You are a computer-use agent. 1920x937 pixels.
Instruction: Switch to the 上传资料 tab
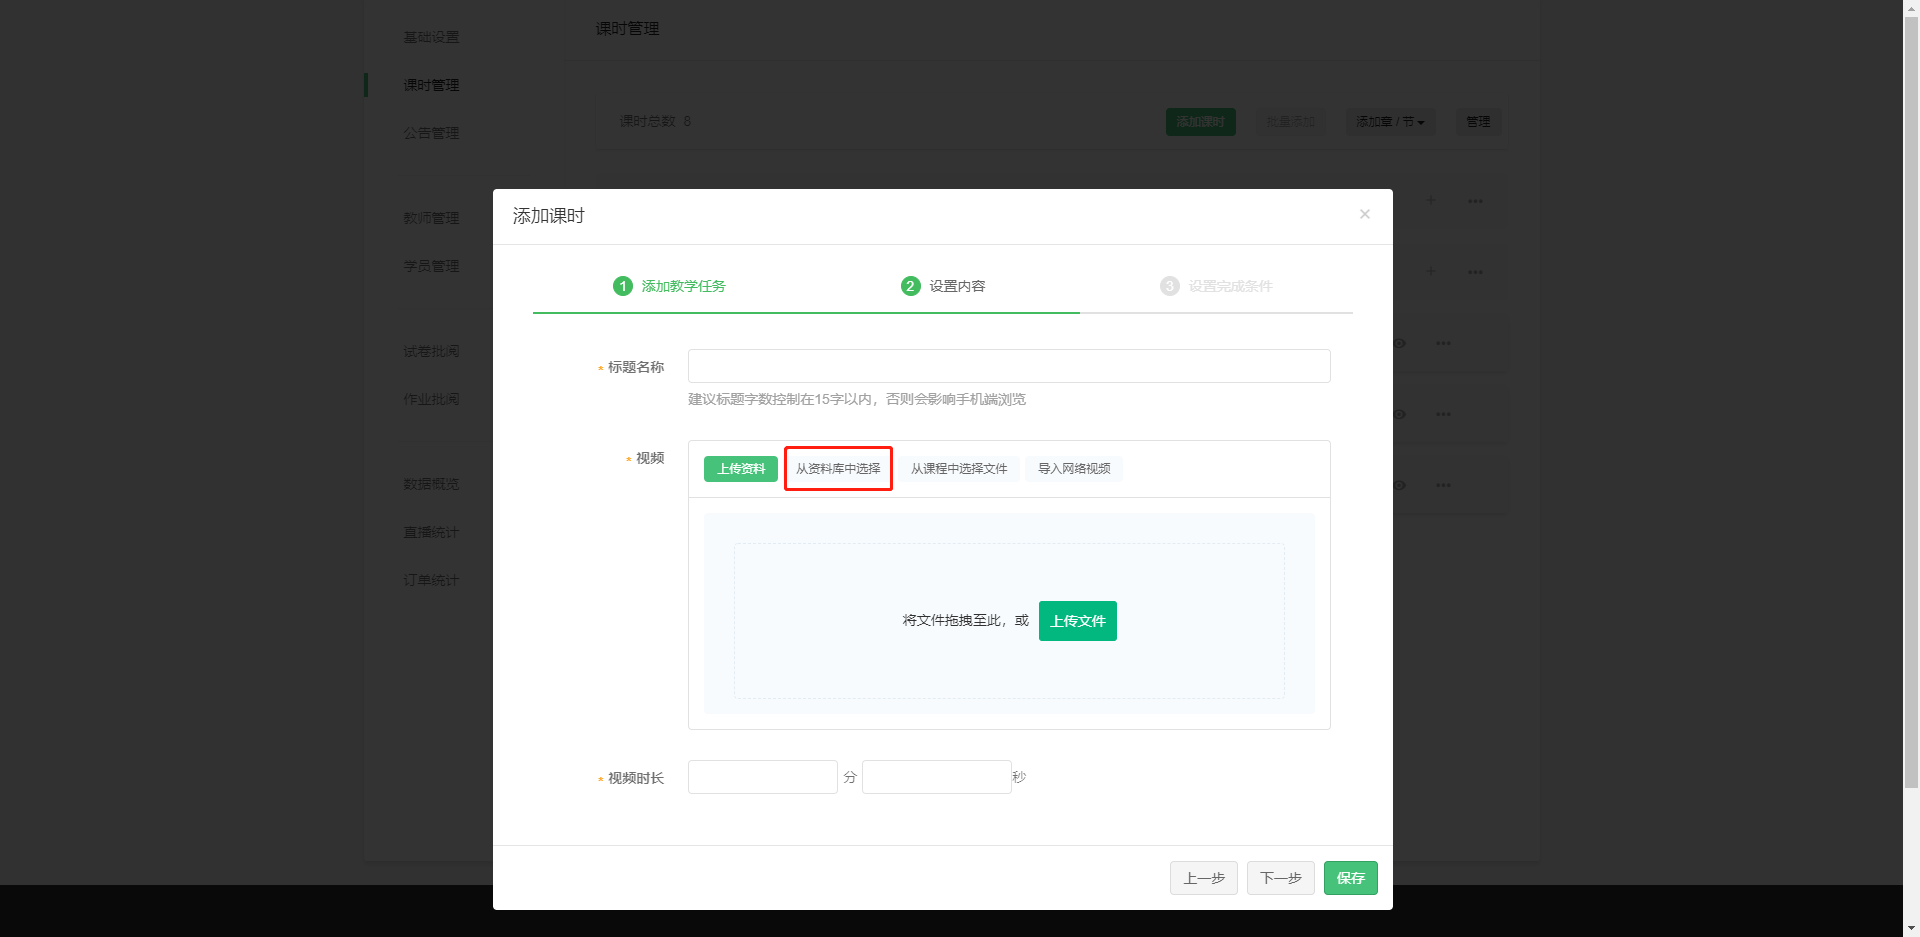(x=741, y=469)
